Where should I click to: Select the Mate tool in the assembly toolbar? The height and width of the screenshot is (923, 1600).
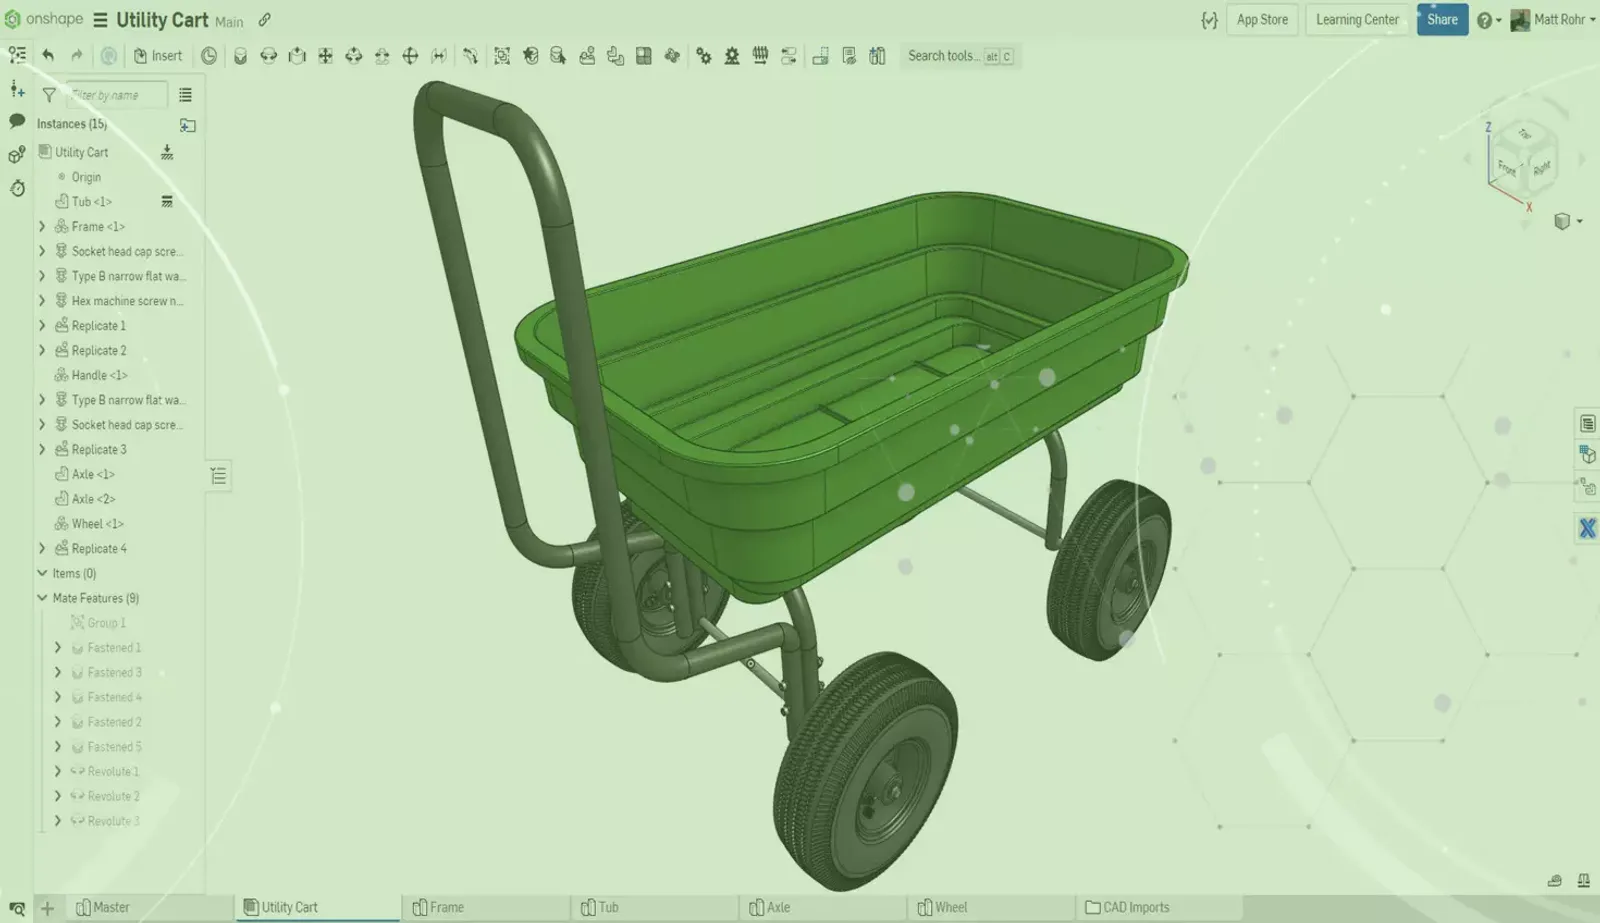240,56
